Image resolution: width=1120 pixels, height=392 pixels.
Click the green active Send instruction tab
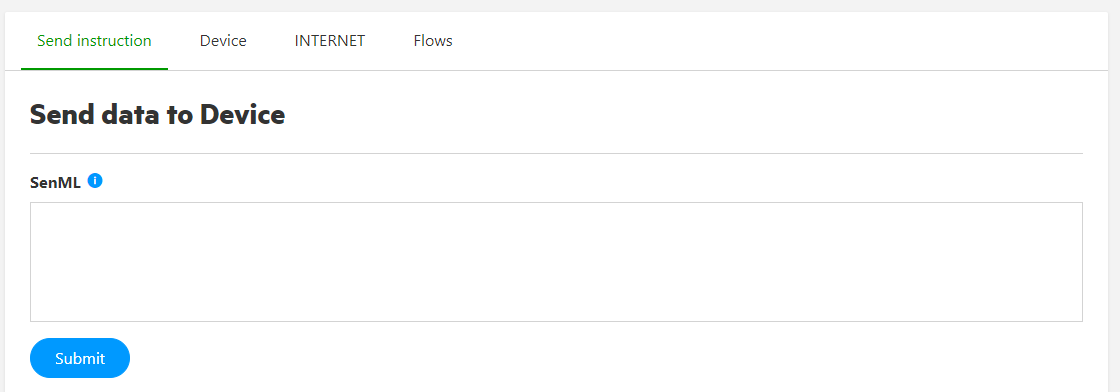point(94,41)
